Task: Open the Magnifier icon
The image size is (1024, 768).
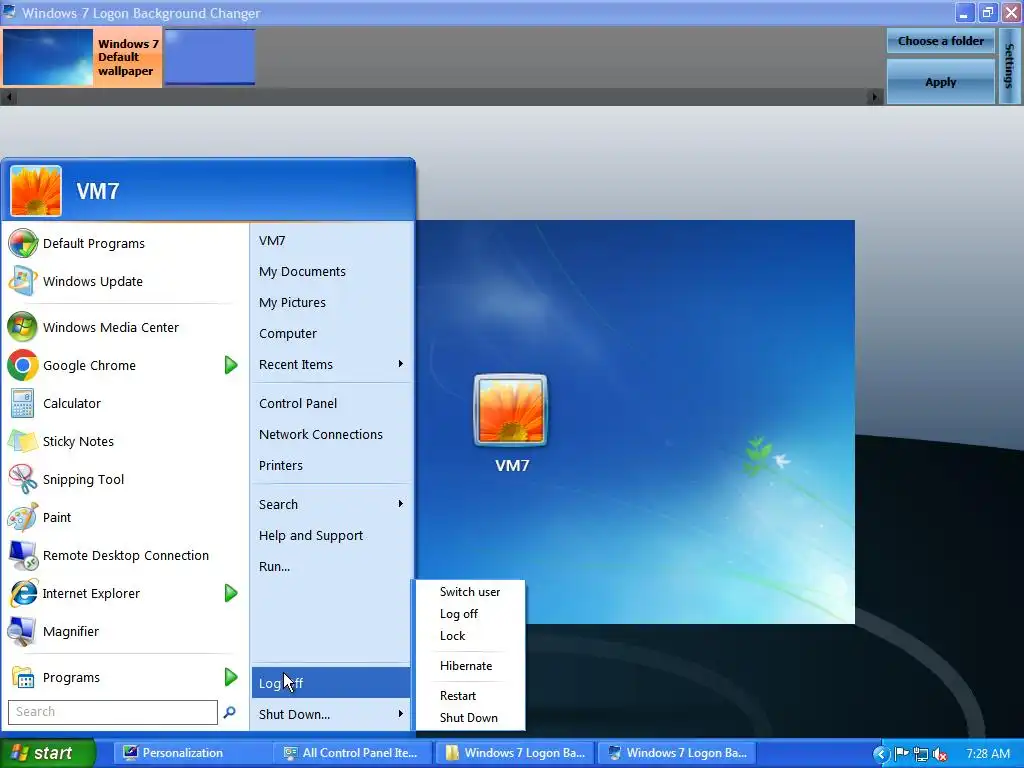Action: [23, 632]
